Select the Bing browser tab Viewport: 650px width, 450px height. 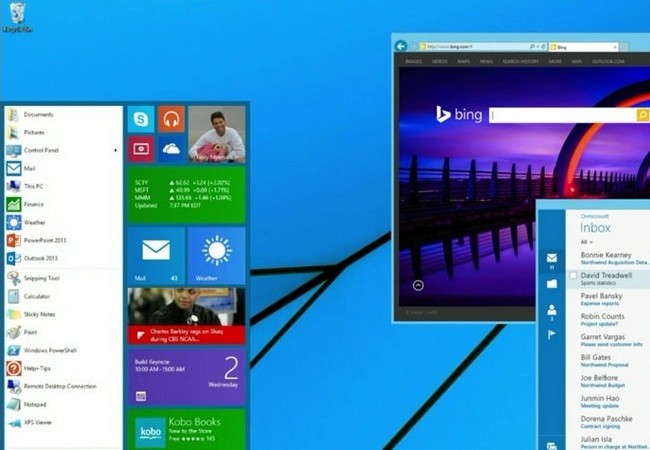point(584,47)
